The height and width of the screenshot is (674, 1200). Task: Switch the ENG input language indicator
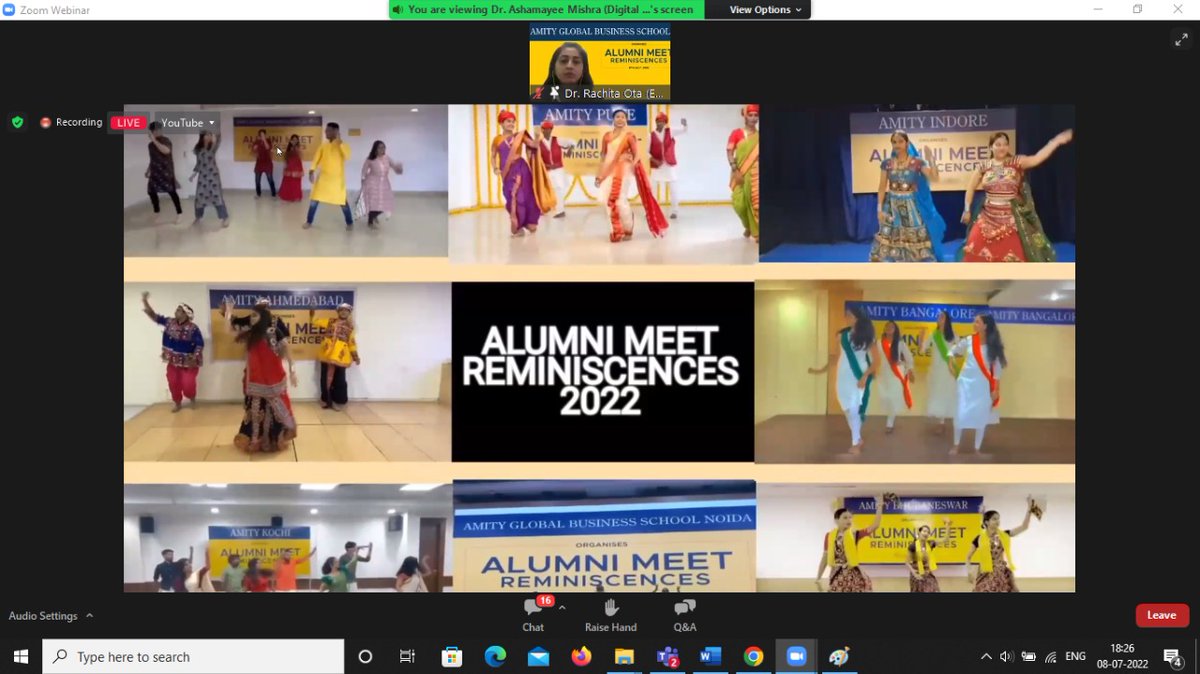tap(1075, 657)
